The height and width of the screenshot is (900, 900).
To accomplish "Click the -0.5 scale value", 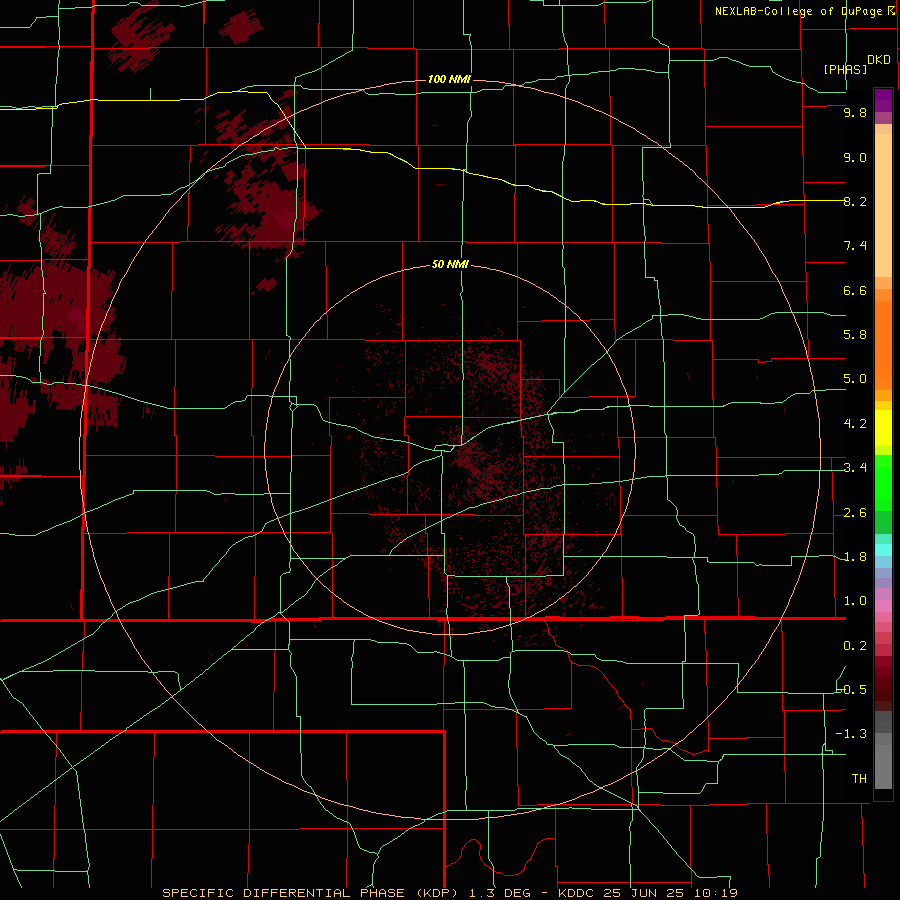I will pos(852,689).
